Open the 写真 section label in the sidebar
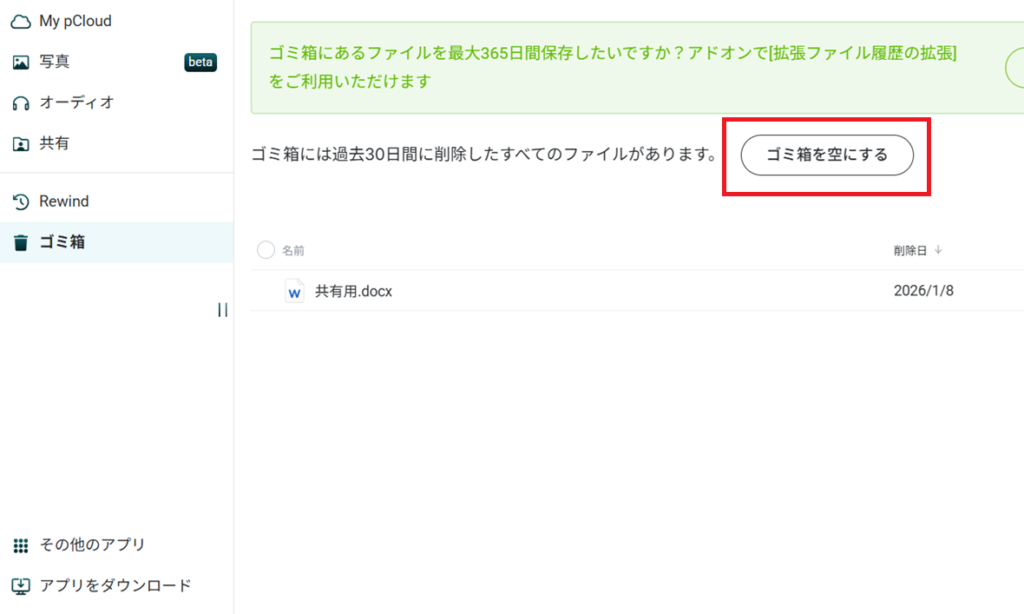Screen dimensions: 1024x614 point(54,62)
